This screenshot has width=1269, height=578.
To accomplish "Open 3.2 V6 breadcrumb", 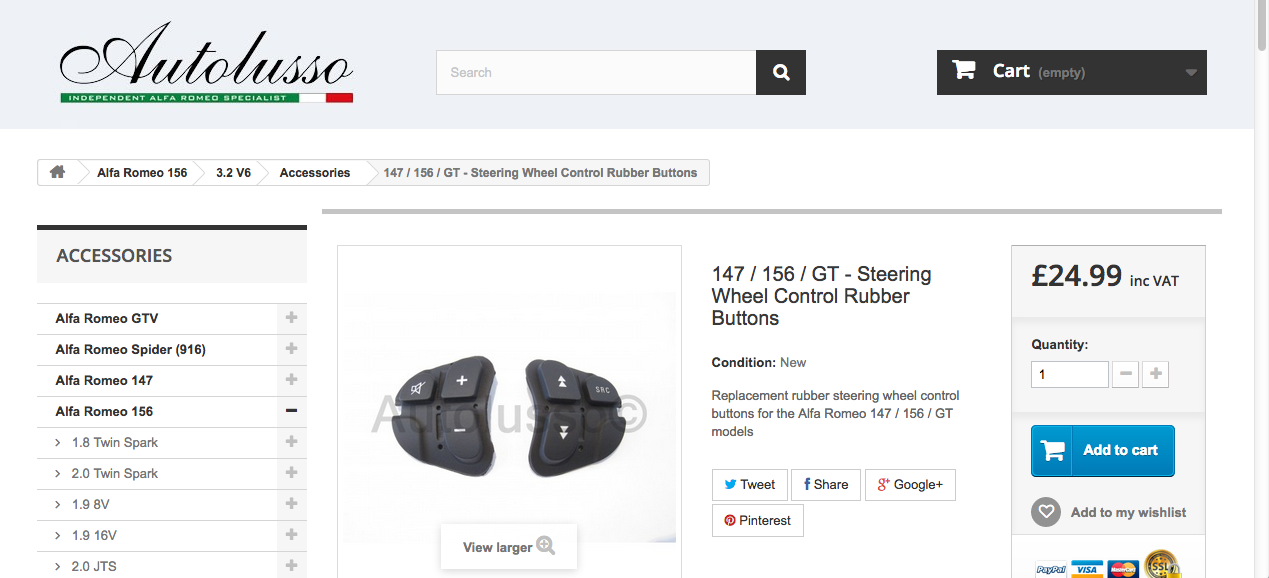I will pyautogui.click(x=233, y=173).
